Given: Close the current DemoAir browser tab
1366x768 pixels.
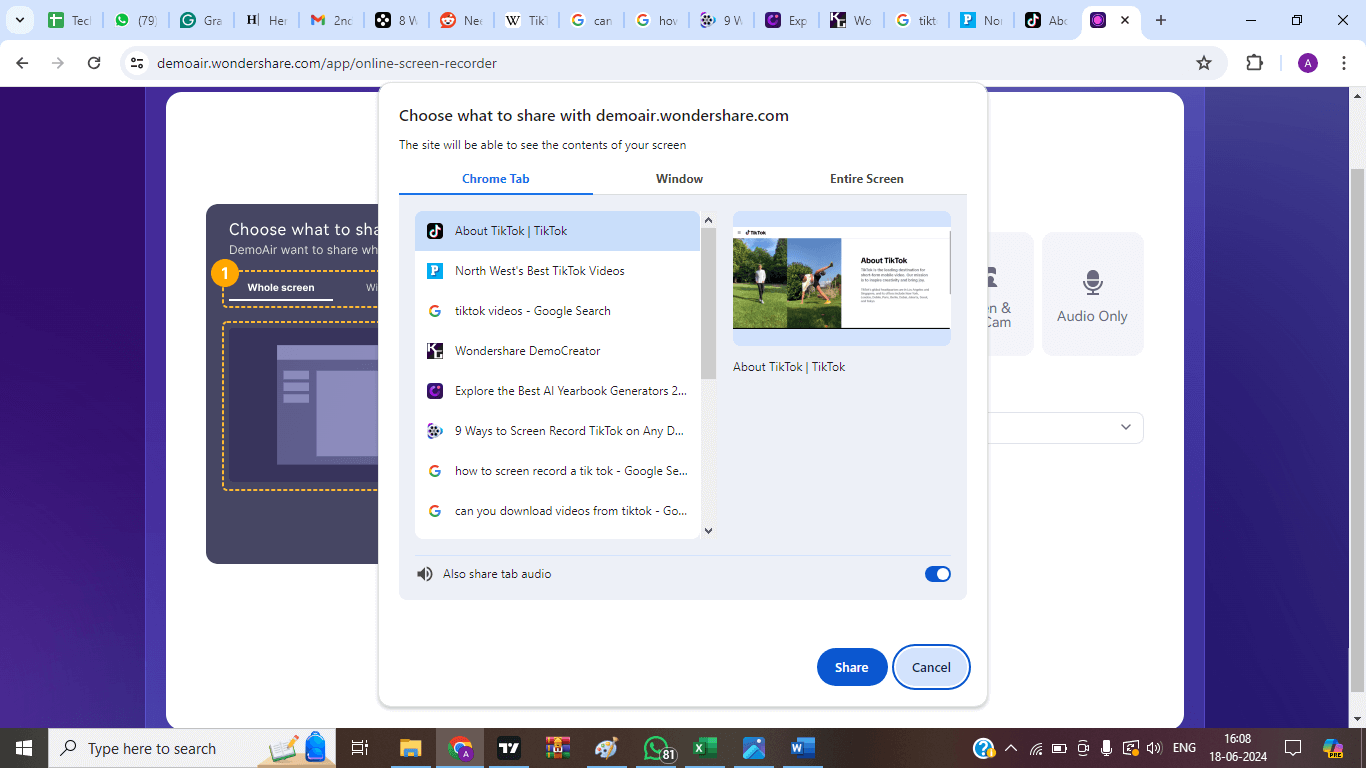Looking at the screenshot, I should point(1126,20).
